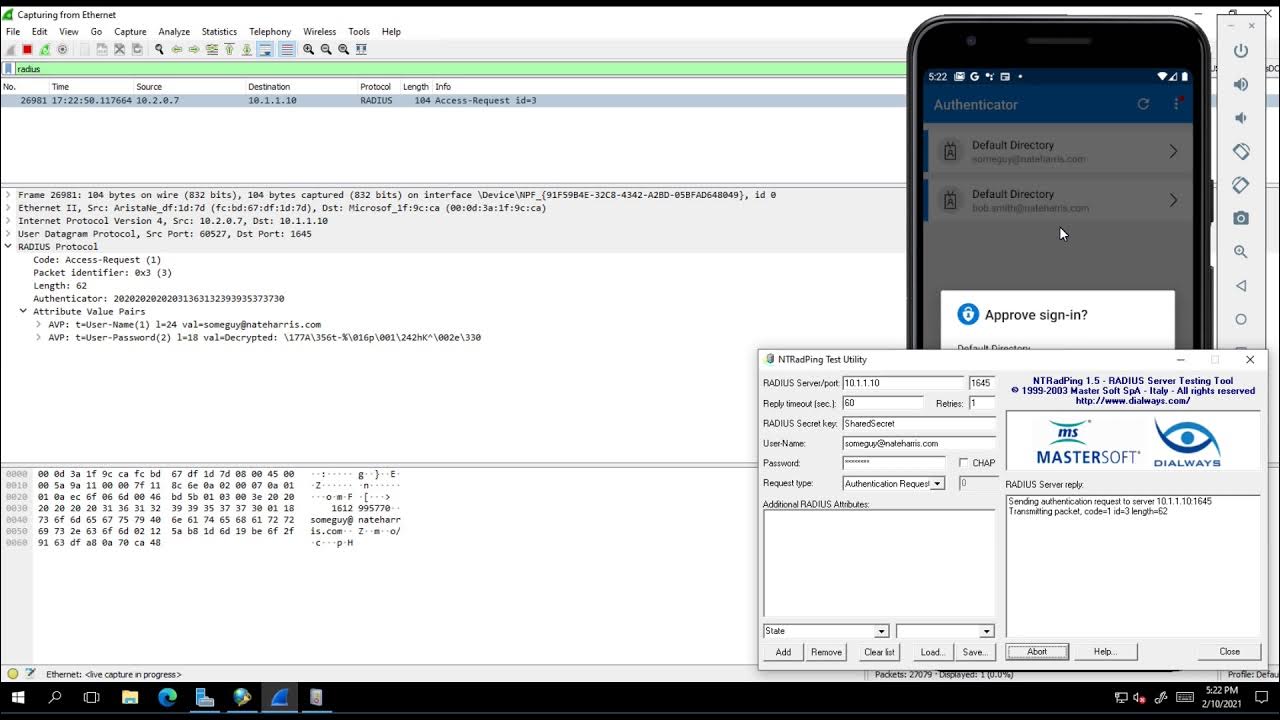Restart the current capture
Viewport: 1280px width, 720px height.
(45, 49)
